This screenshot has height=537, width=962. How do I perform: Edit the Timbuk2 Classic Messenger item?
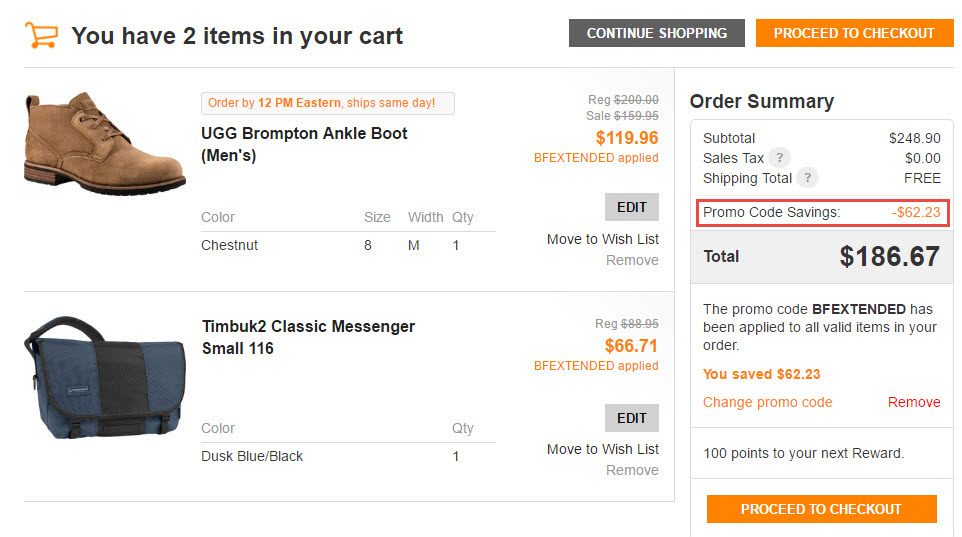631,418
